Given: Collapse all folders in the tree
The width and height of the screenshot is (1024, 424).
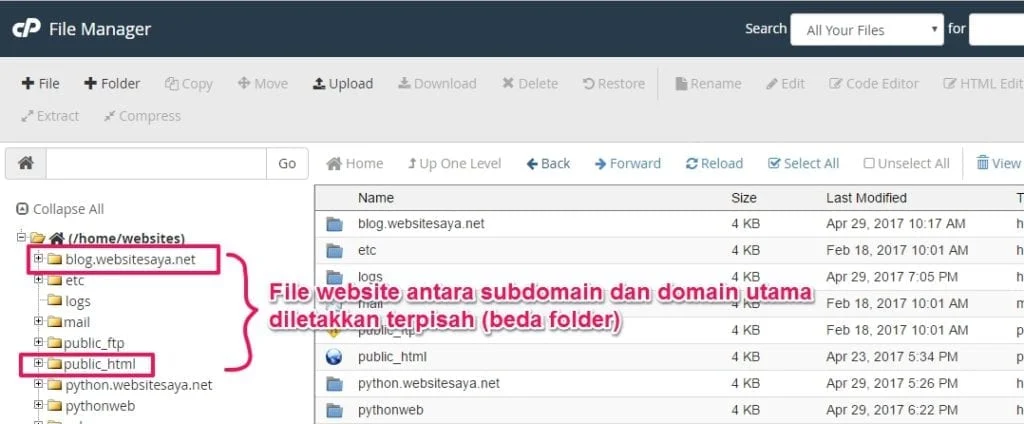Looking at the screenshot, I should pos(60,209).
